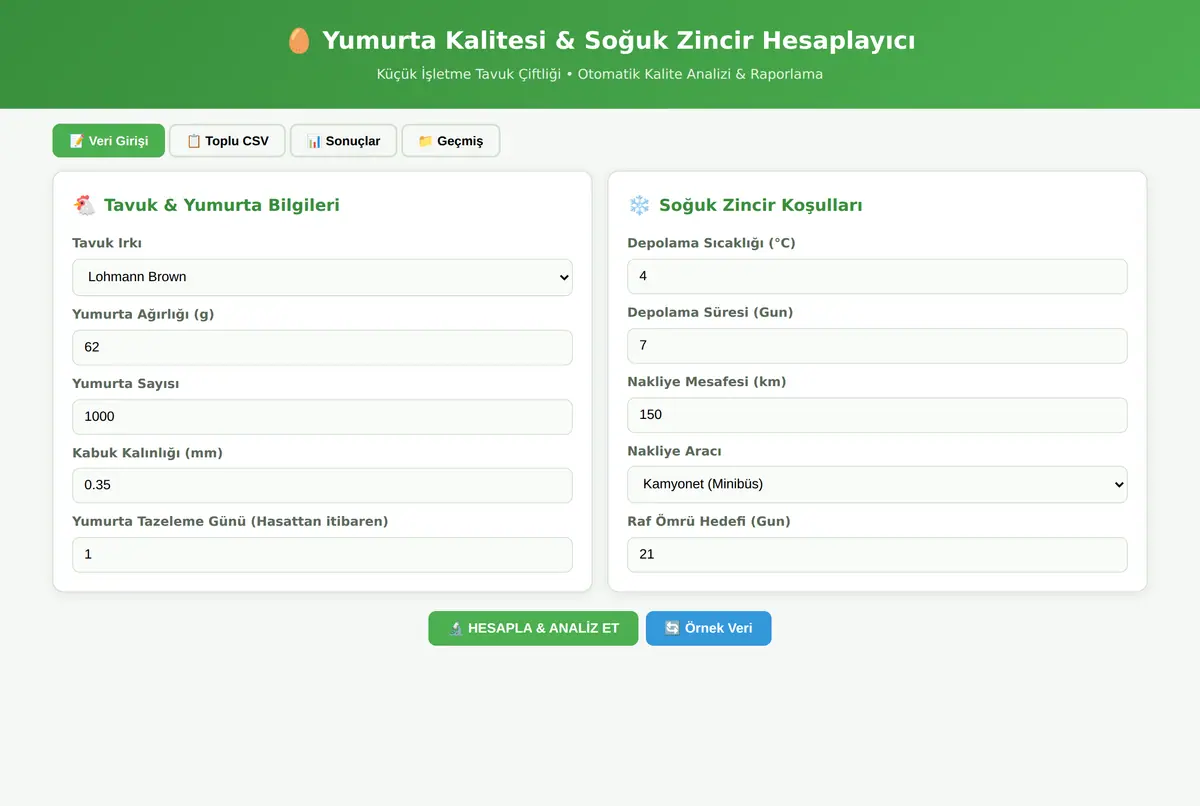Click the 'Nakliye Mesafesi (km)' label
This screenshot has height=806, width=1200.
pyautogui.click(x=707, y=382)
